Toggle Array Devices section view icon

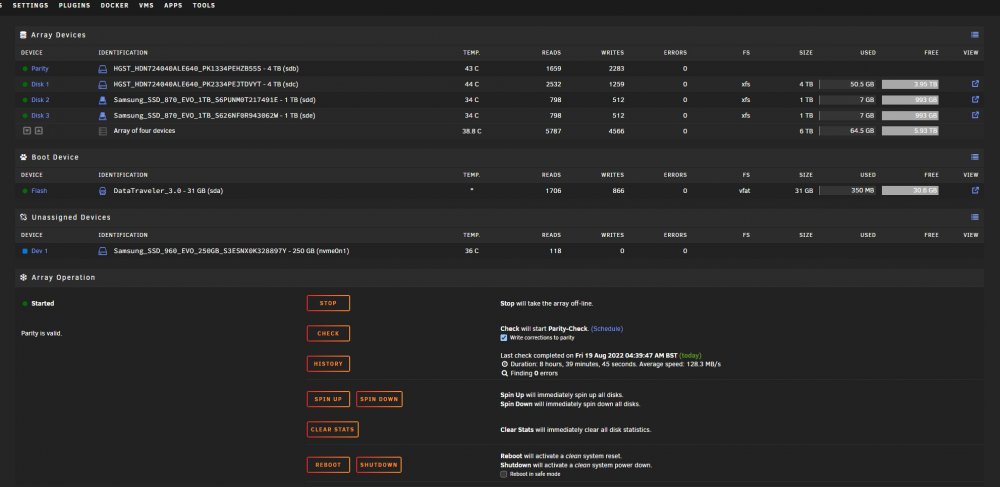click(x=974, y=35)
